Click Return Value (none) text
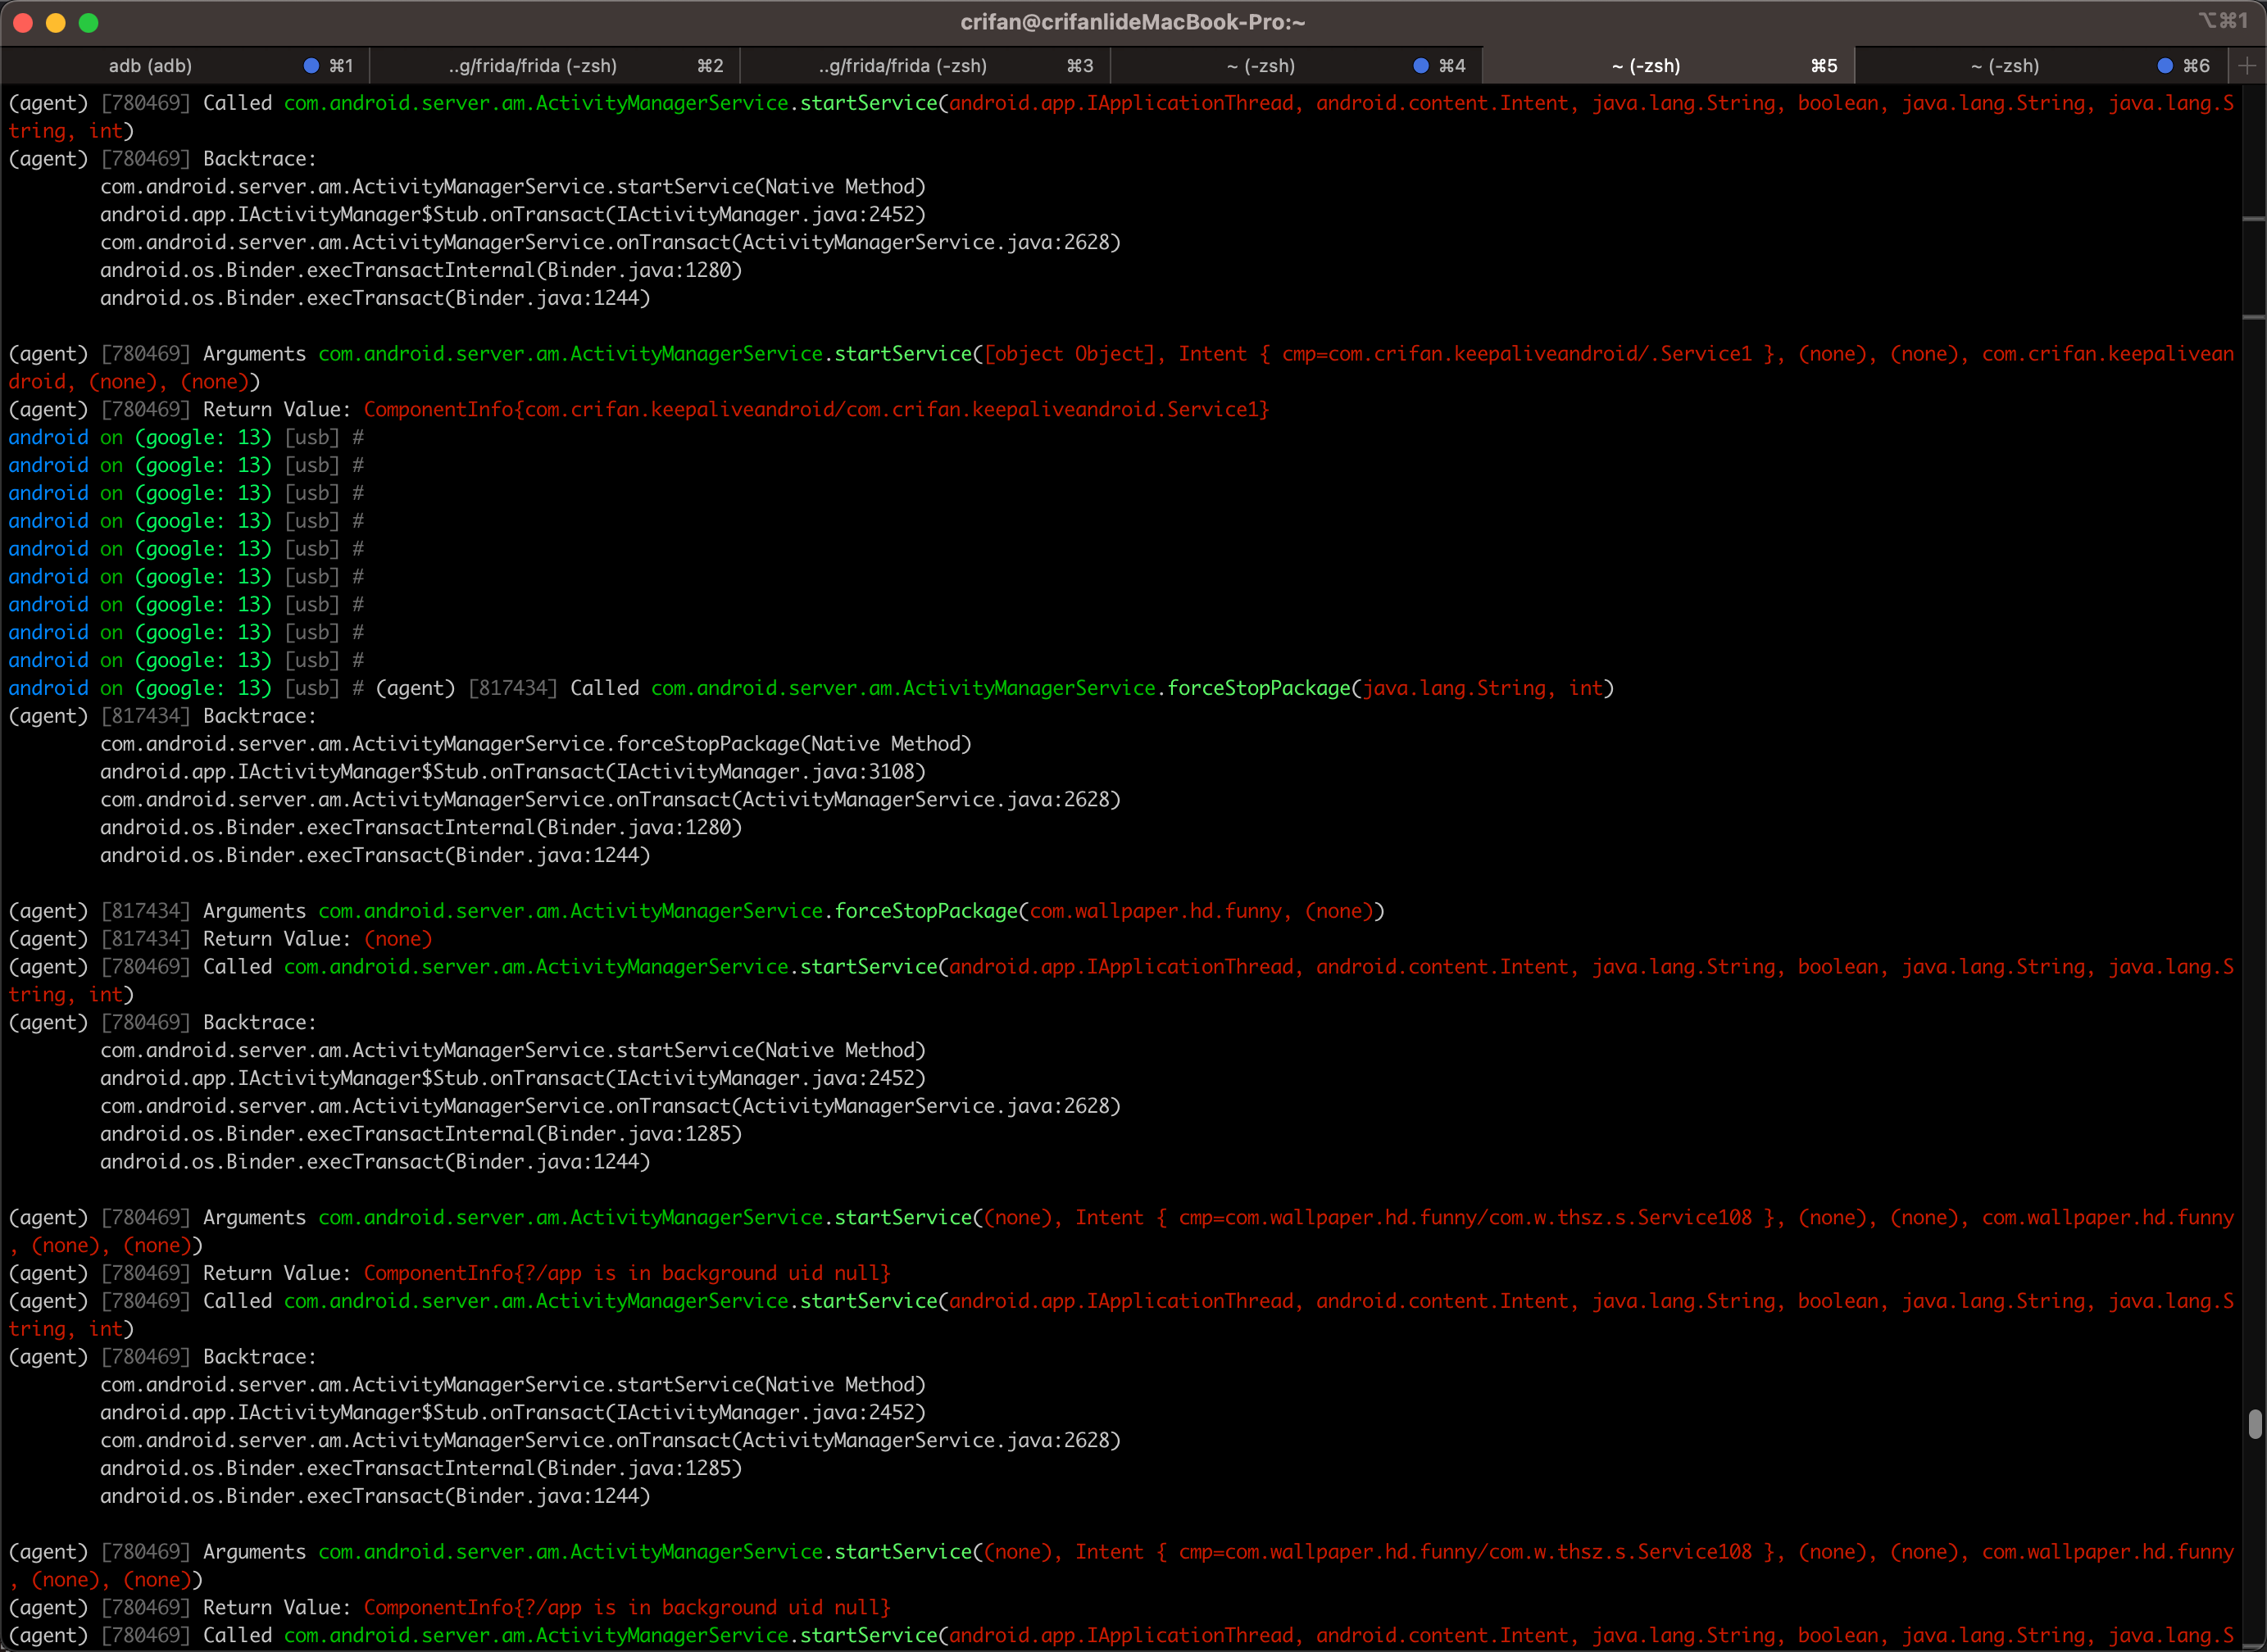The width and height of the screenshot is (2267, 1652). tap(317, 939)
